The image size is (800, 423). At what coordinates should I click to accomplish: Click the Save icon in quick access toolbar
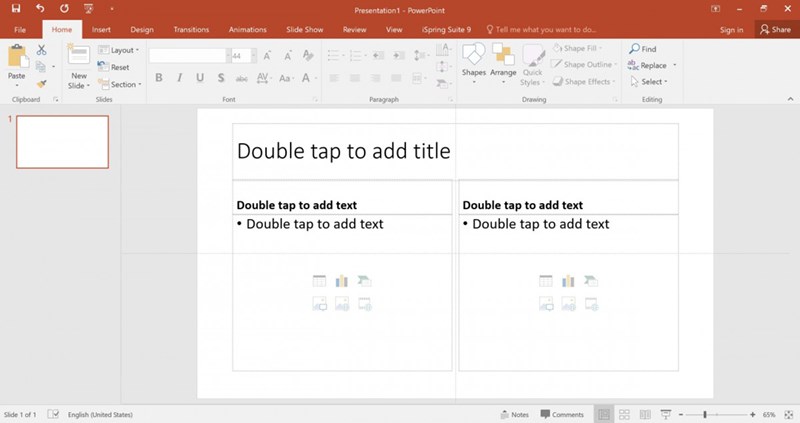click(15, 8)
